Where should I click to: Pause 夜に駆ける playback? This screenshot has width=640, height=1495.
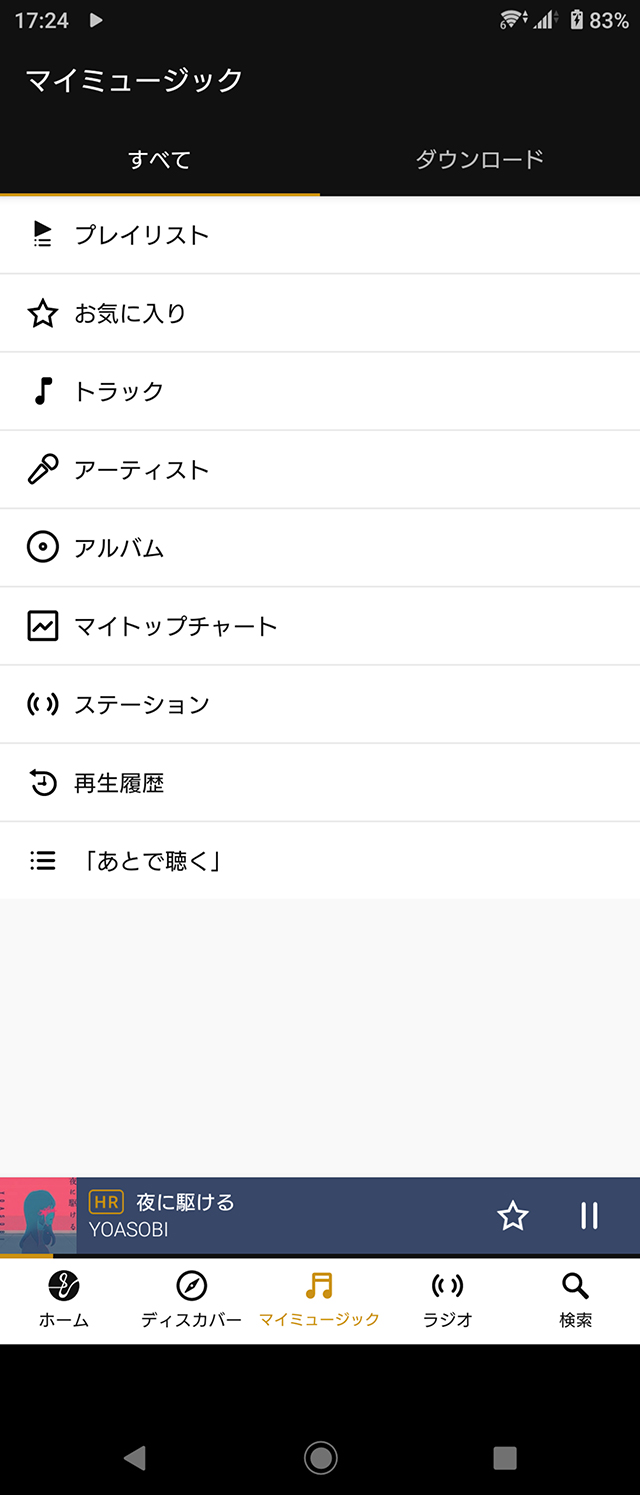[x=589, y=1217]
